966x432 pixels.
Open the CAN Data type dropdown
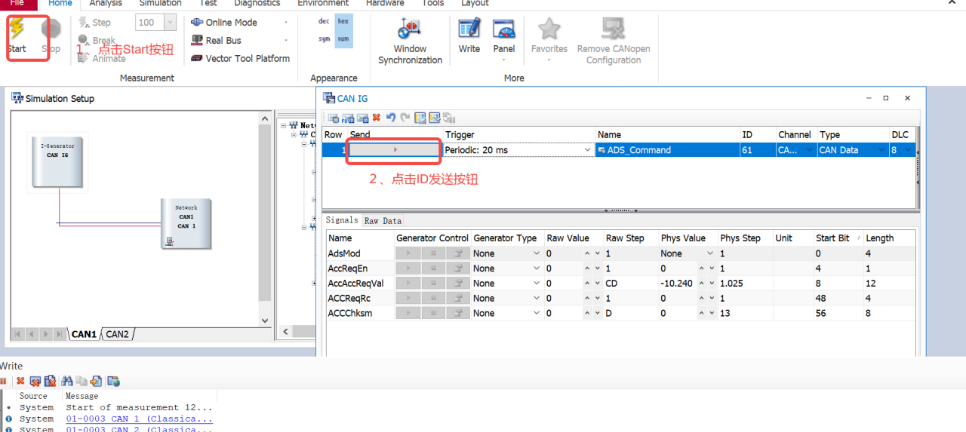[879, 150]
